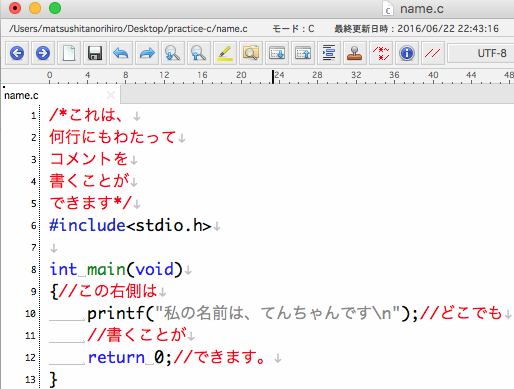Click the comment line 書くことが on line 4
514x389 pixels.
coord(89,181)
